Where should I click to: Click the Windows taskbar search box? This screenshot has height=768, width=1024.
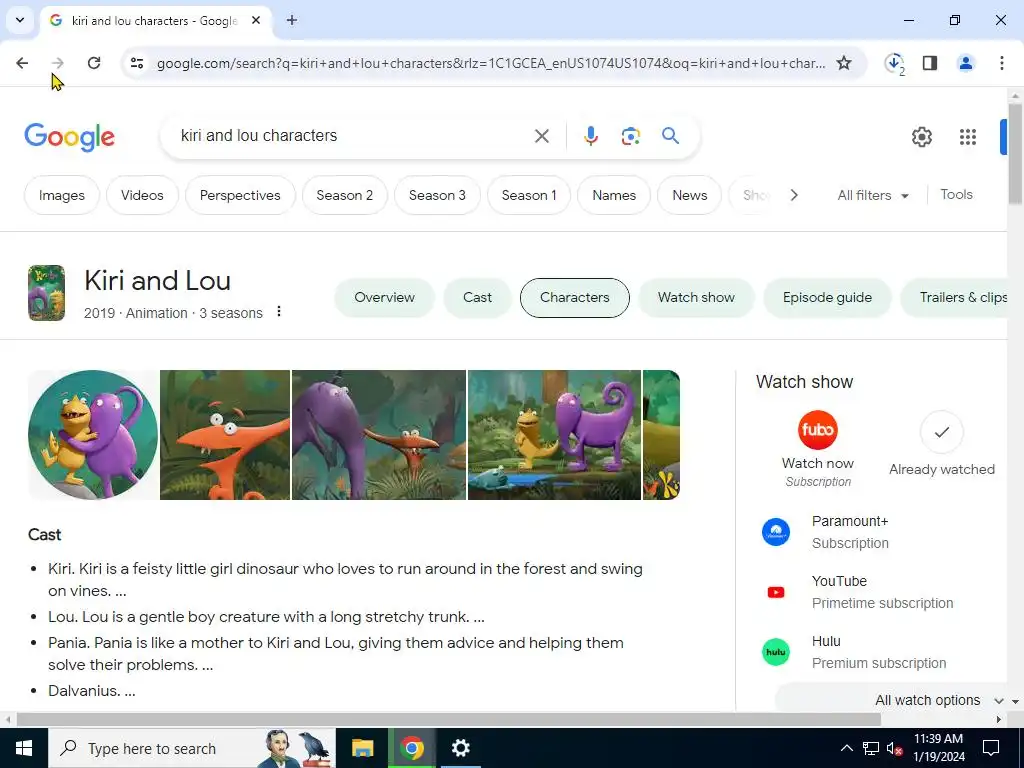191,748
